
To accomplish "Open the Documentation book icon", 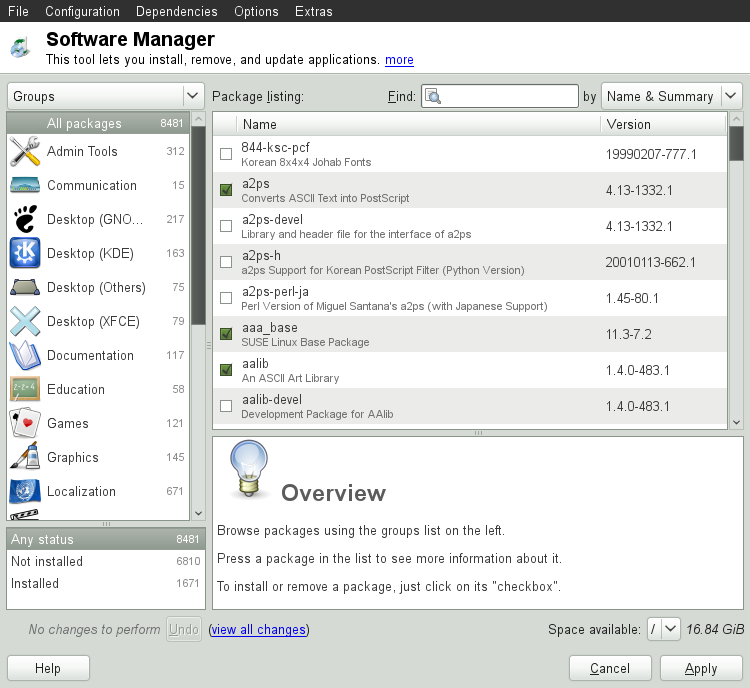I will pyautogui.click(x=24, y=356).
